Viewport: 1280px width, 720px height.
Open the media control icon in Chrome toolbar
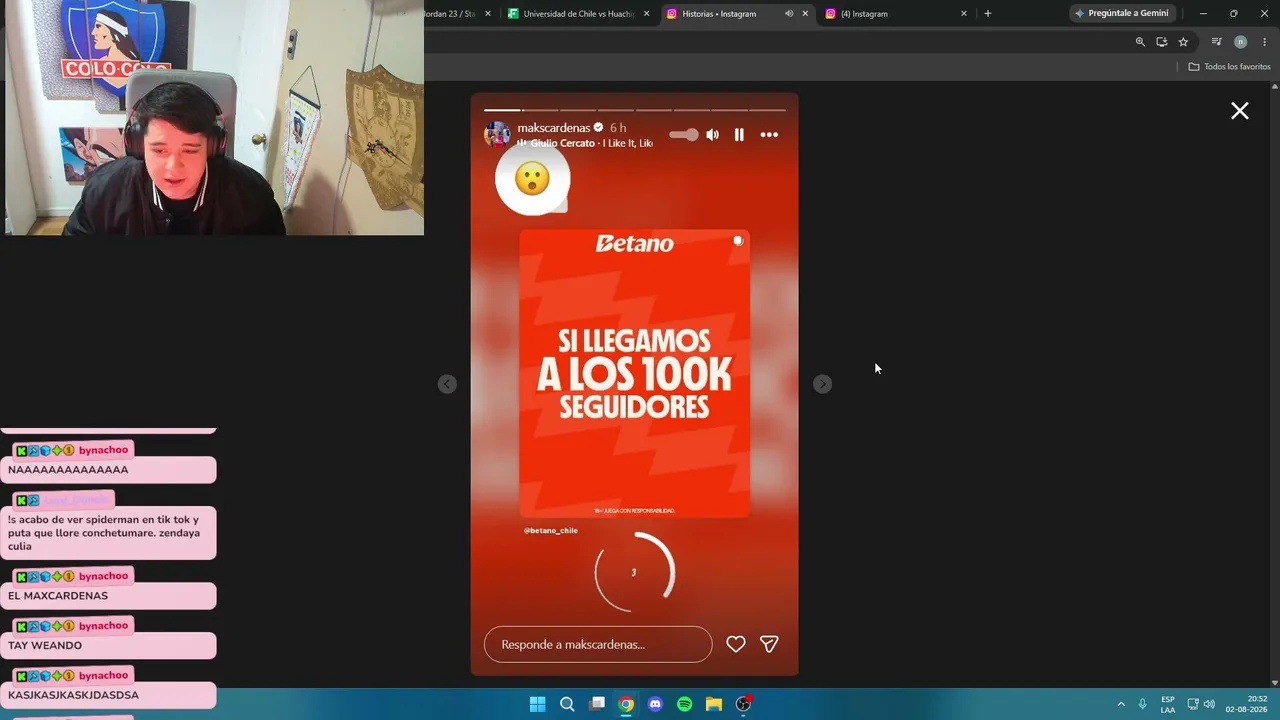pyautogui.click(x=1216, y=42)
